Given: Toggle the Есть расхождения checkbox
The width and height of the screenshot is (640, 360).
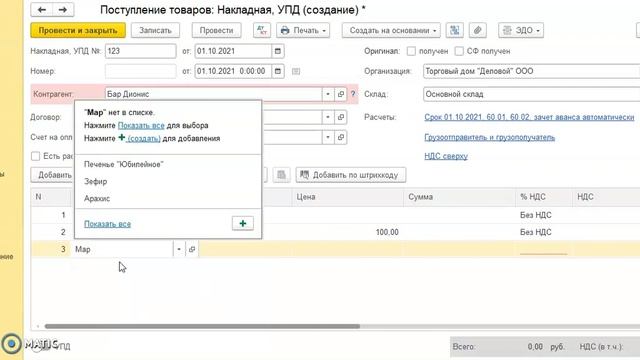Looking at the screenshot, I should pyautogui.click(x=36, y=156).
